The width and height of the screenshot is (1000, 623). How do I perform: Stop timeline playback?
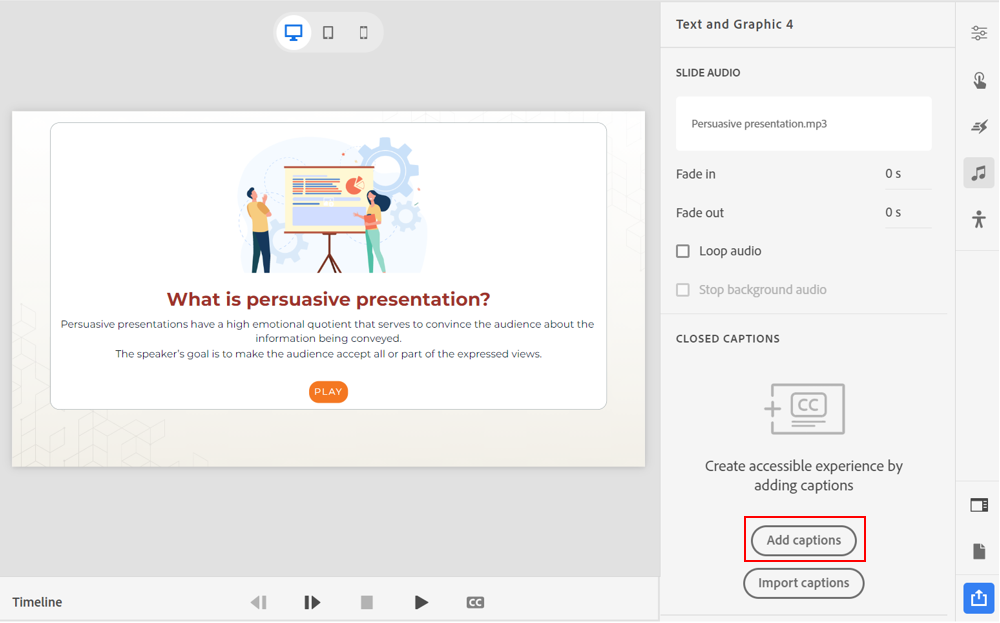click(x=367, y=602)
